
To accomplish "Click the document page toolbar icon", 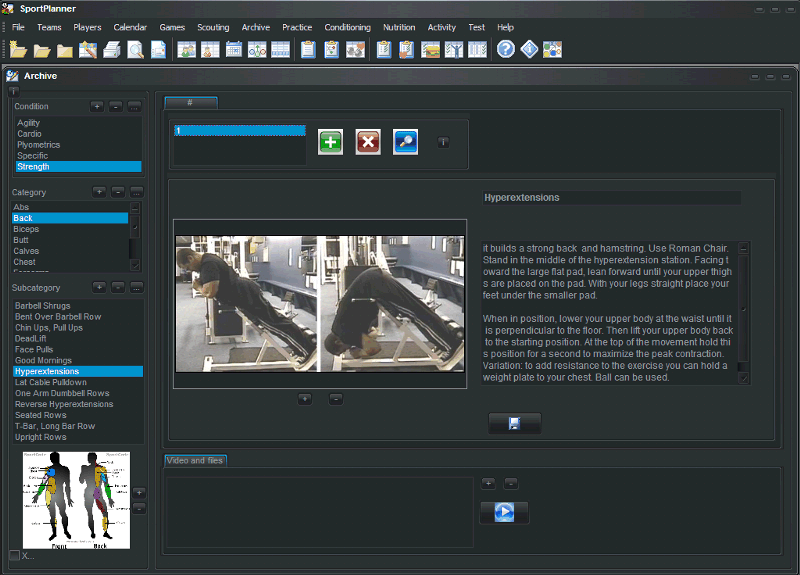I will 158,49.
